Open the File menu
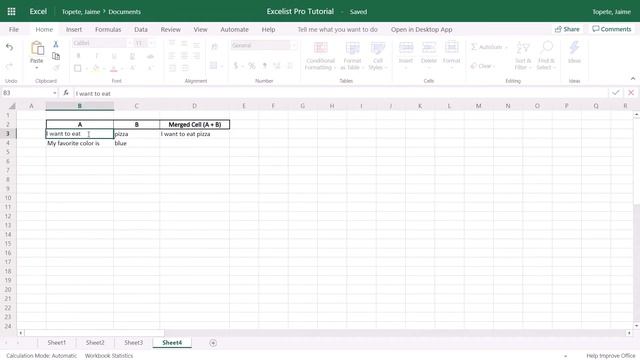The width and height of the screenshot is (640, 360). coord(14,29)
